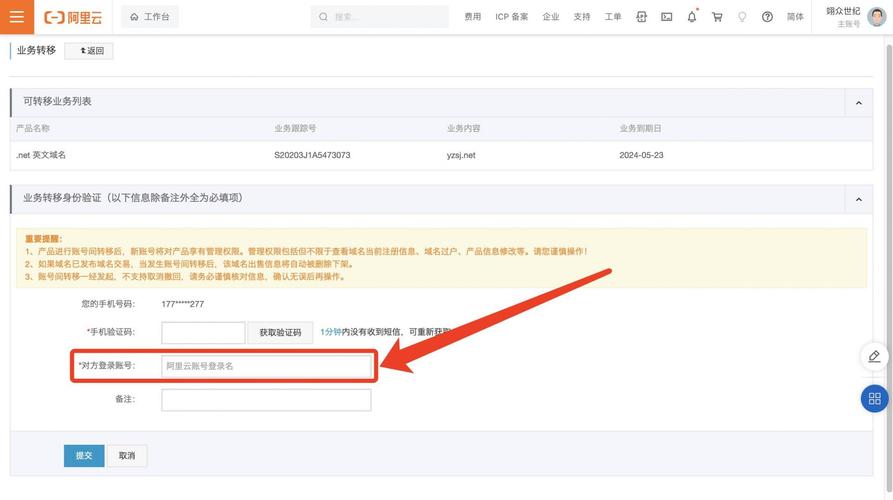This screenshot has width=893, height=500.
Task: Open the notification bell
Action: 692,17
